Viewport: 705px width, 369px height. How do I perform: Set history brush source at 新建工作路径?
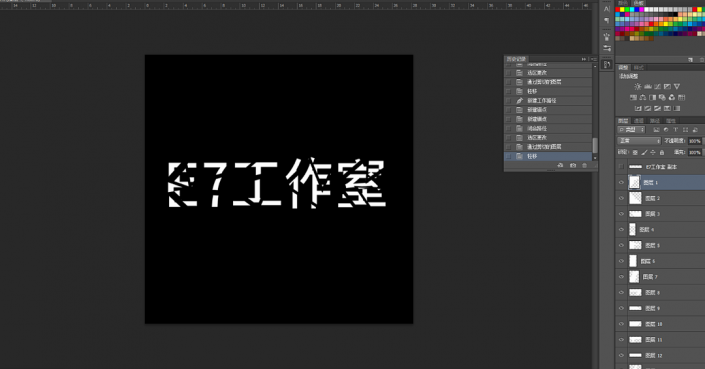[509, 101]
